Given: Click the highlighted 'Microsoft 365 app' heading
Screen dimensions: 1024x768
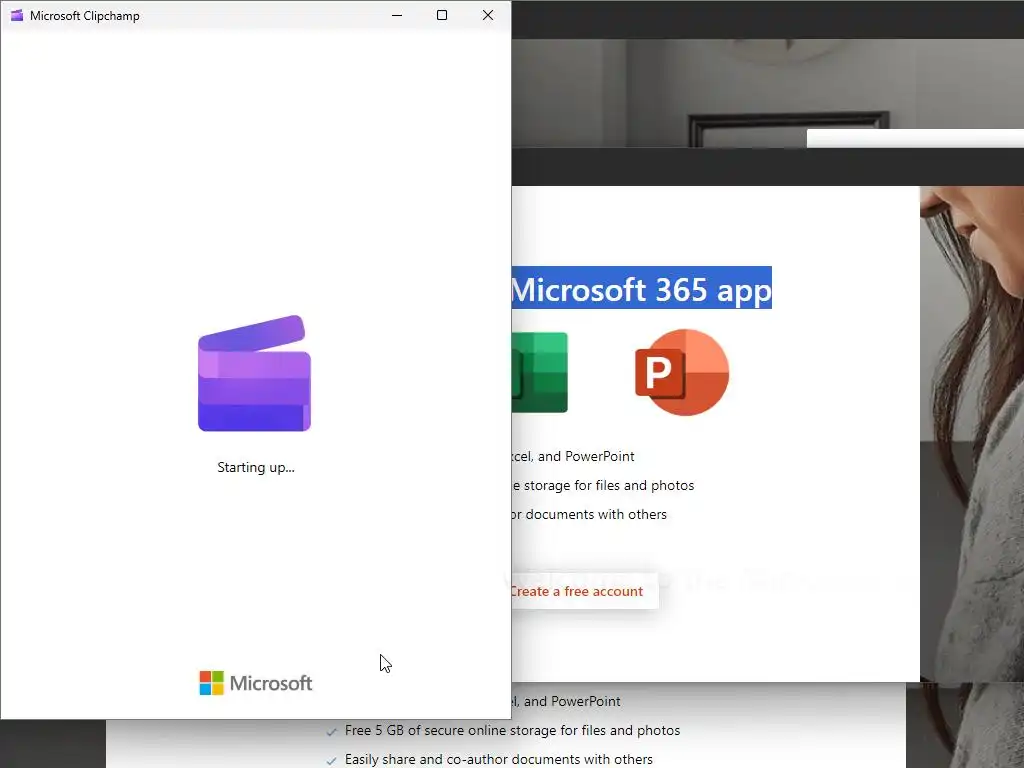Looking at the screenshot, I should 641,289.
